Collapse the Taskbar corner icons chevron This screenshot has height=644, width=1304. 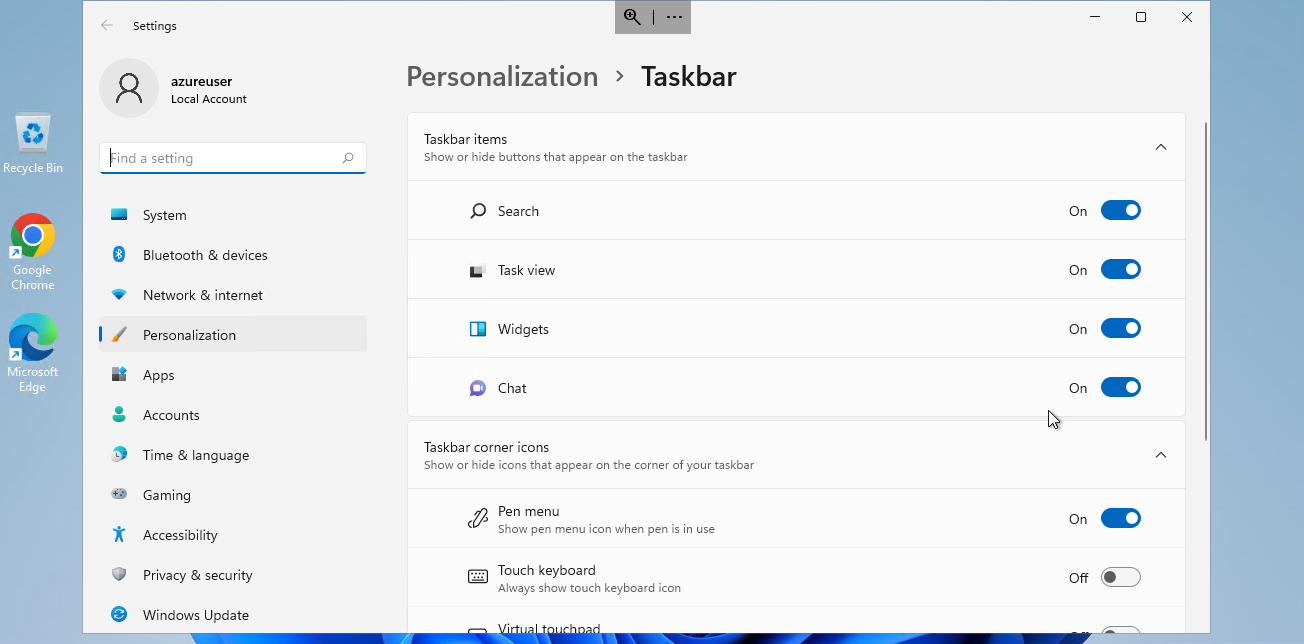tap(1161, 455)
